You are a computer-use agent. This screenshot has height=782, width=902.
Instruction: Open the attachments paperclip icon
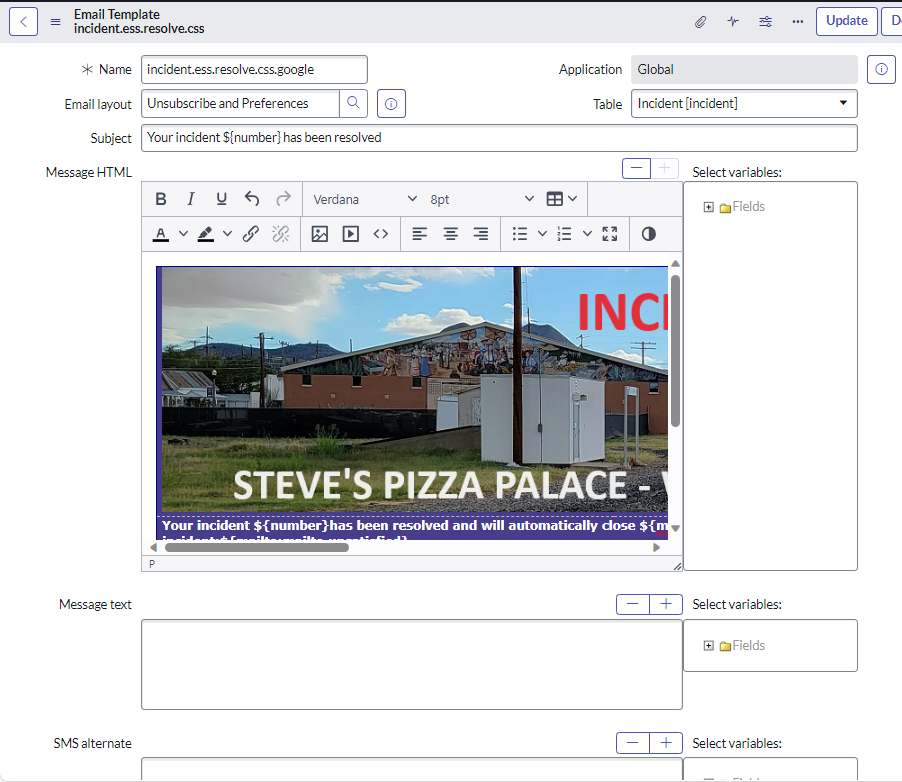pos(700,22)
